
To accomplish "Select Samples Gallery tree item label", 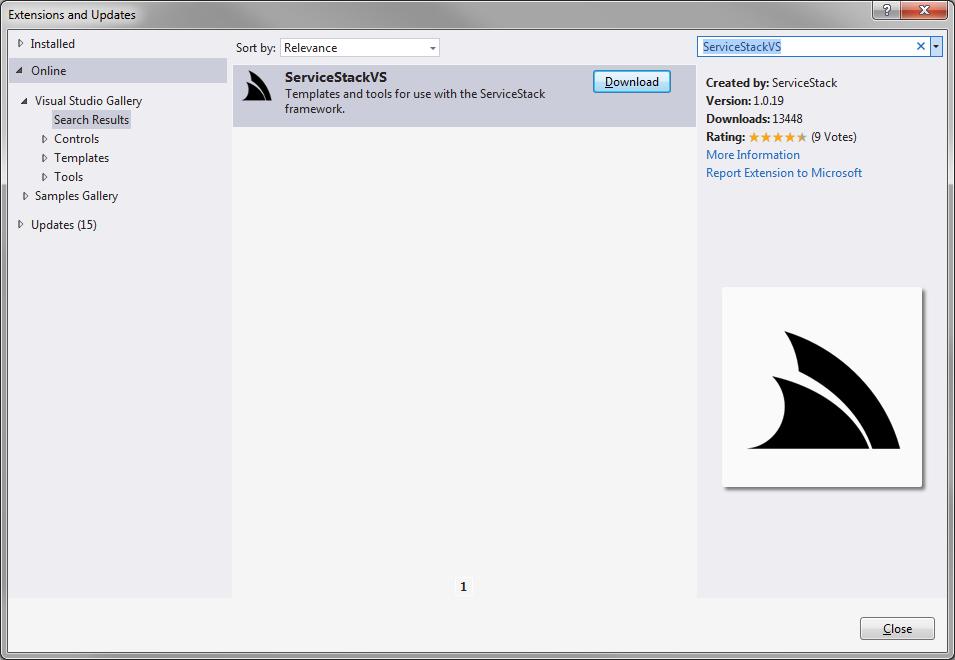I will click(76, 196).
